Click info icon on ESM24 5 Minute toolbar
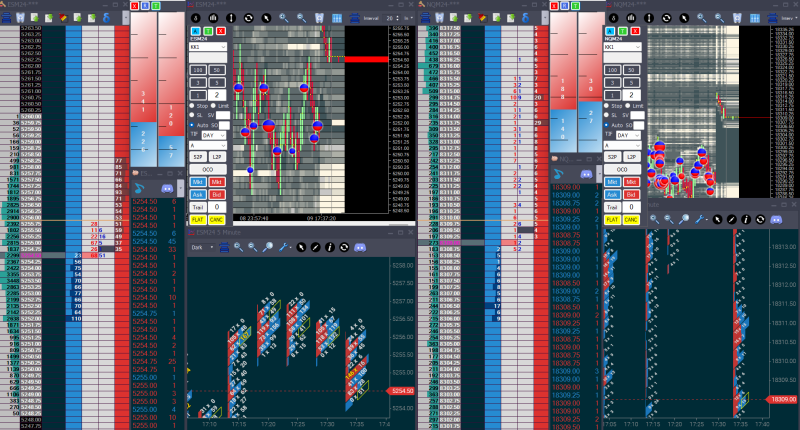800x430 pixels. point(330,246)
